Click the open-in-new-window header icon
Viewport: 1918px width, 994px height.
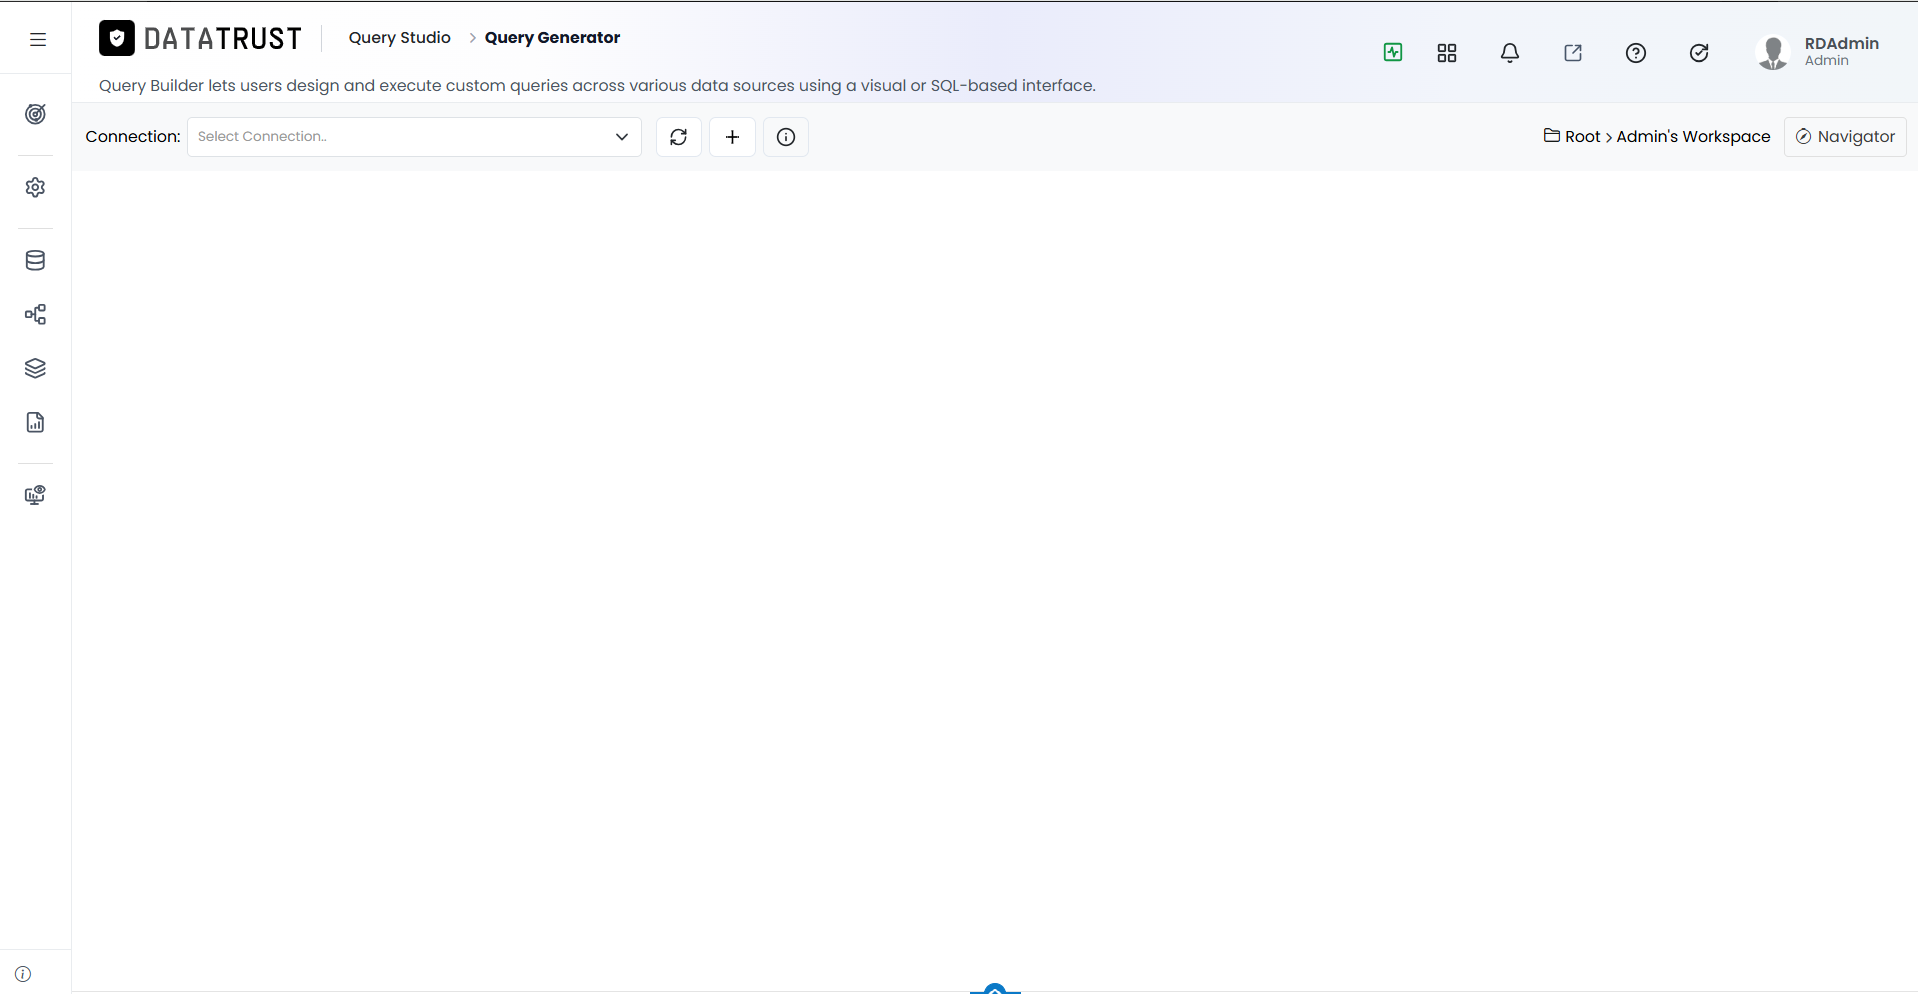click(1573, 53)
